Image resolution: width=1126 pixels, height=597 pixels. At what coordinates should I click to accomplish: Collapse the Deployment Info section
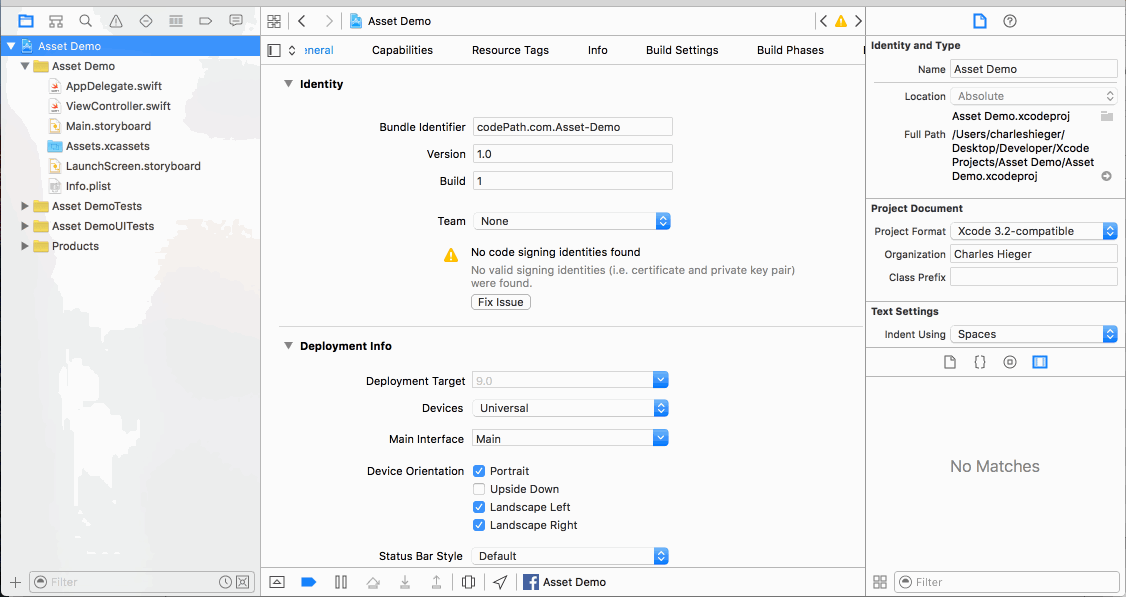tap(288, 346)
